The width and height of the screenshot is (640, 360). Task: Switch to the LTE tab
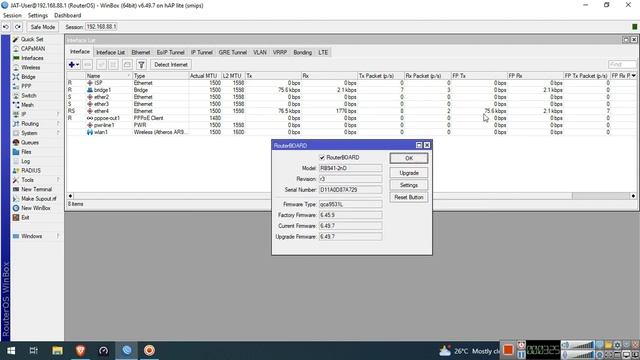click(323, 53)
